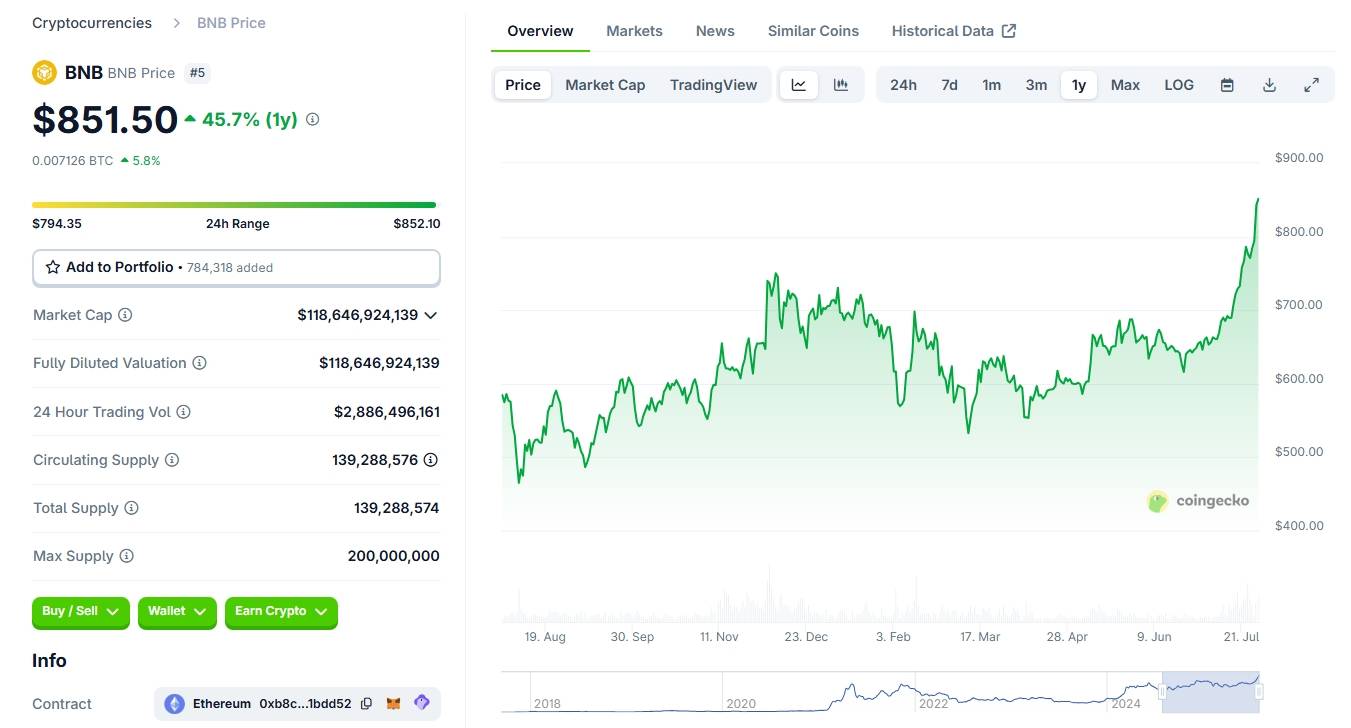1351x728 pixels.
Task: Click the 200,000,000 max supply value
Action: point(394,556)
